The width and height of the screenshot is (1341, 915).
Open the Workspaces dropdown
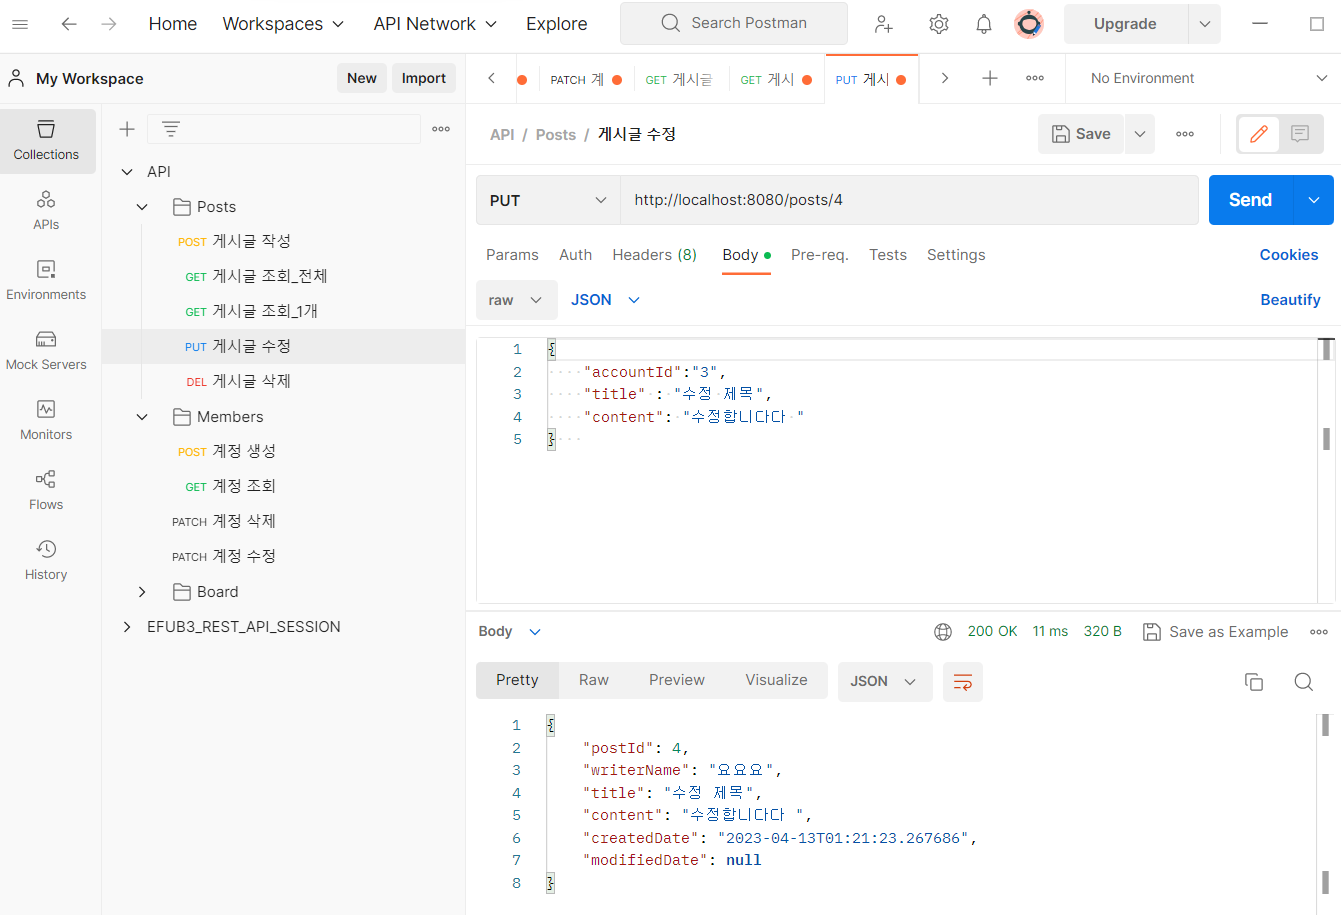(283, 24)
